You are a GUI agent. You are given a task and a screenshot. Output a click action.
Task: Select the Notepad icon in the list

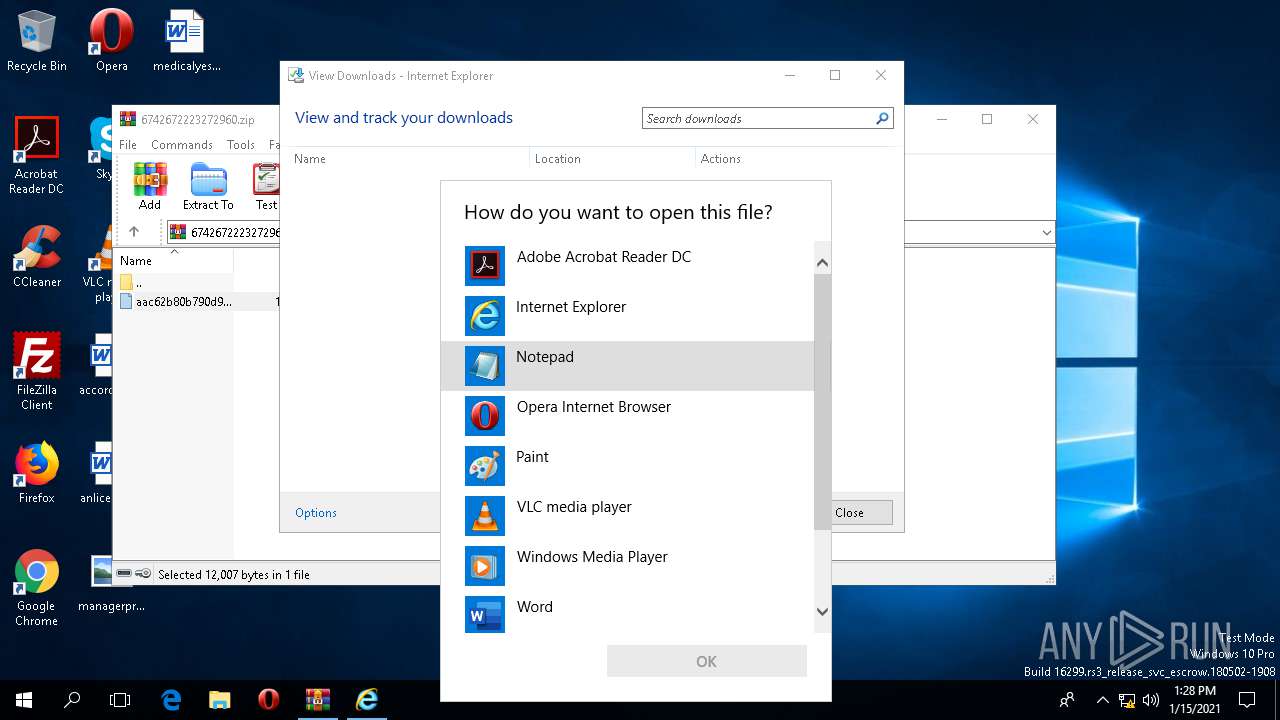[485, 365]
